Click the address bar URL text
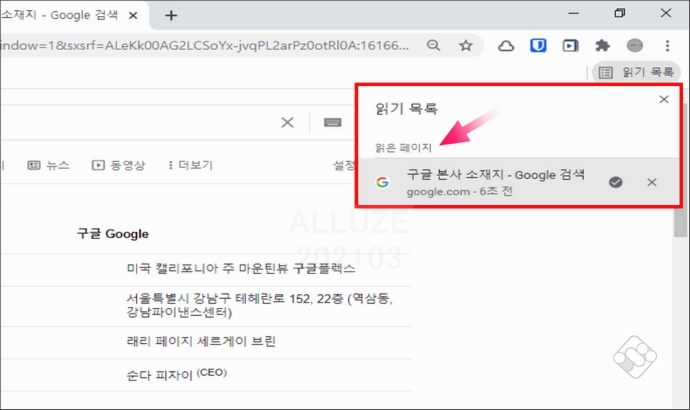This screenshot has width=690, height=410. (x=205, y=45)
